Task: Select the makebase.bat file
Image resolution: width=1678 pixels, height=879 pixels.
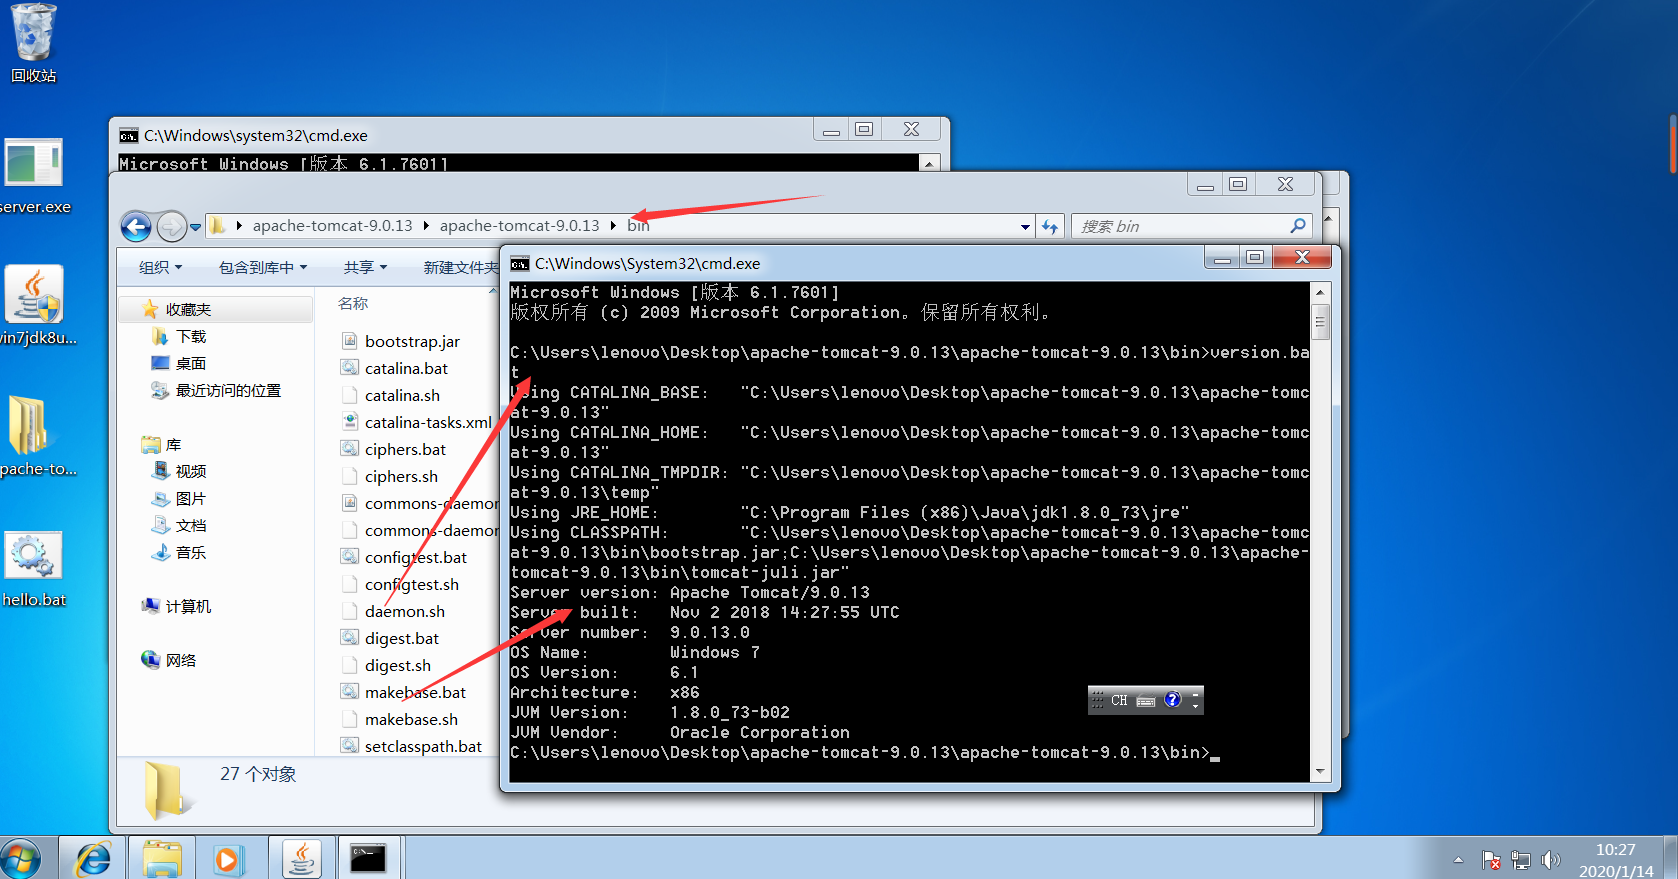Action: coord(415,692)
